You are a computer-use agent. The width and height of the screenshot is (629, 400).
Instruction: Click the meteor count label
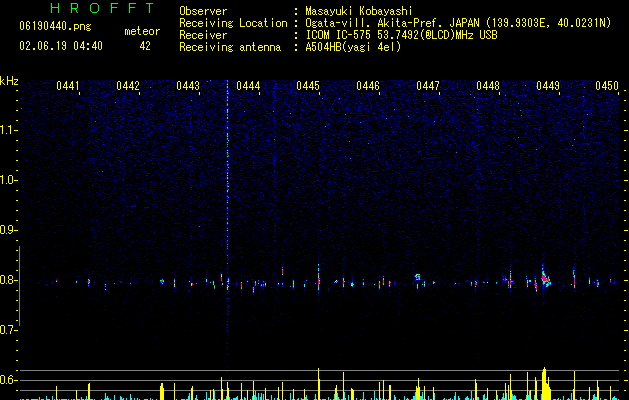tap(142, 31)
